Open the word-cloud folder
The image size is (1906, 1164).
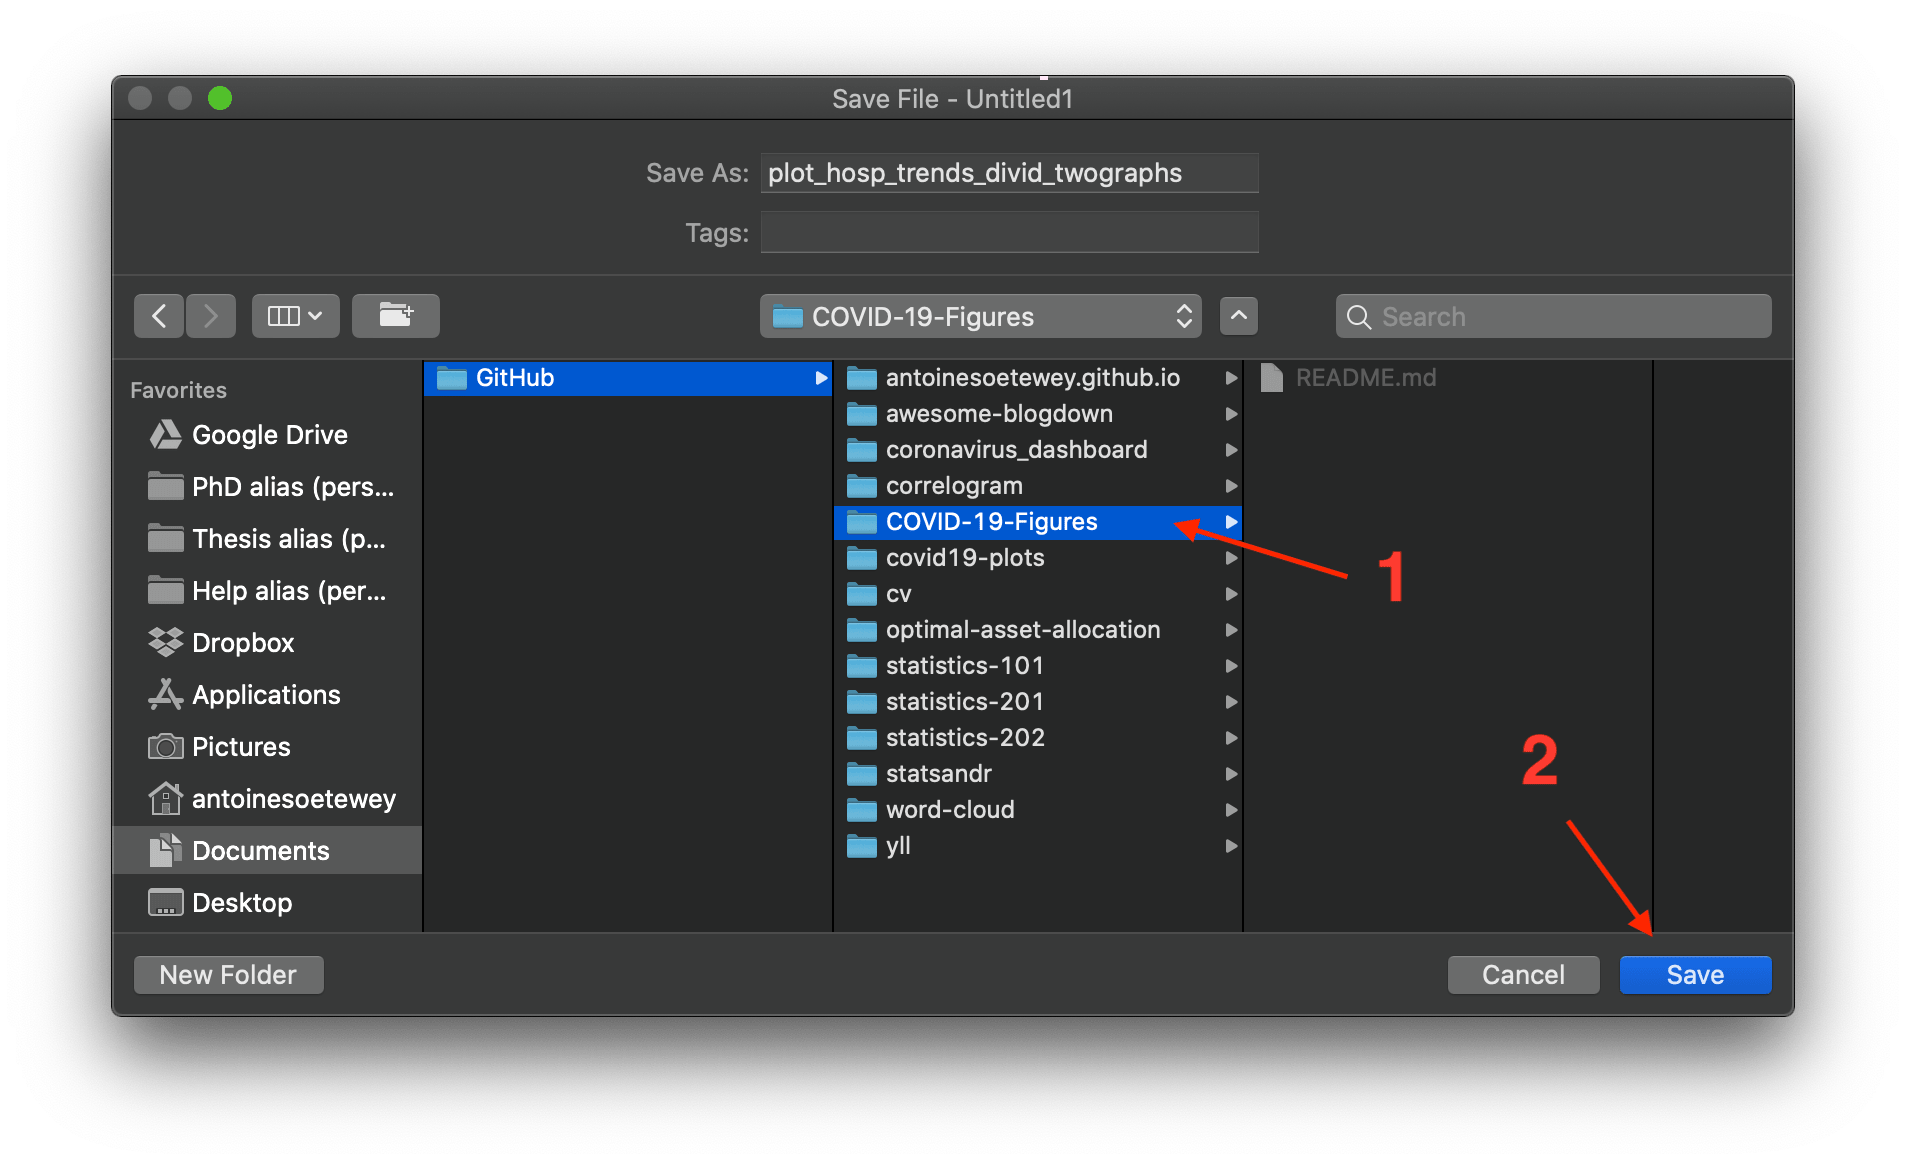[x=1038, y=810]
